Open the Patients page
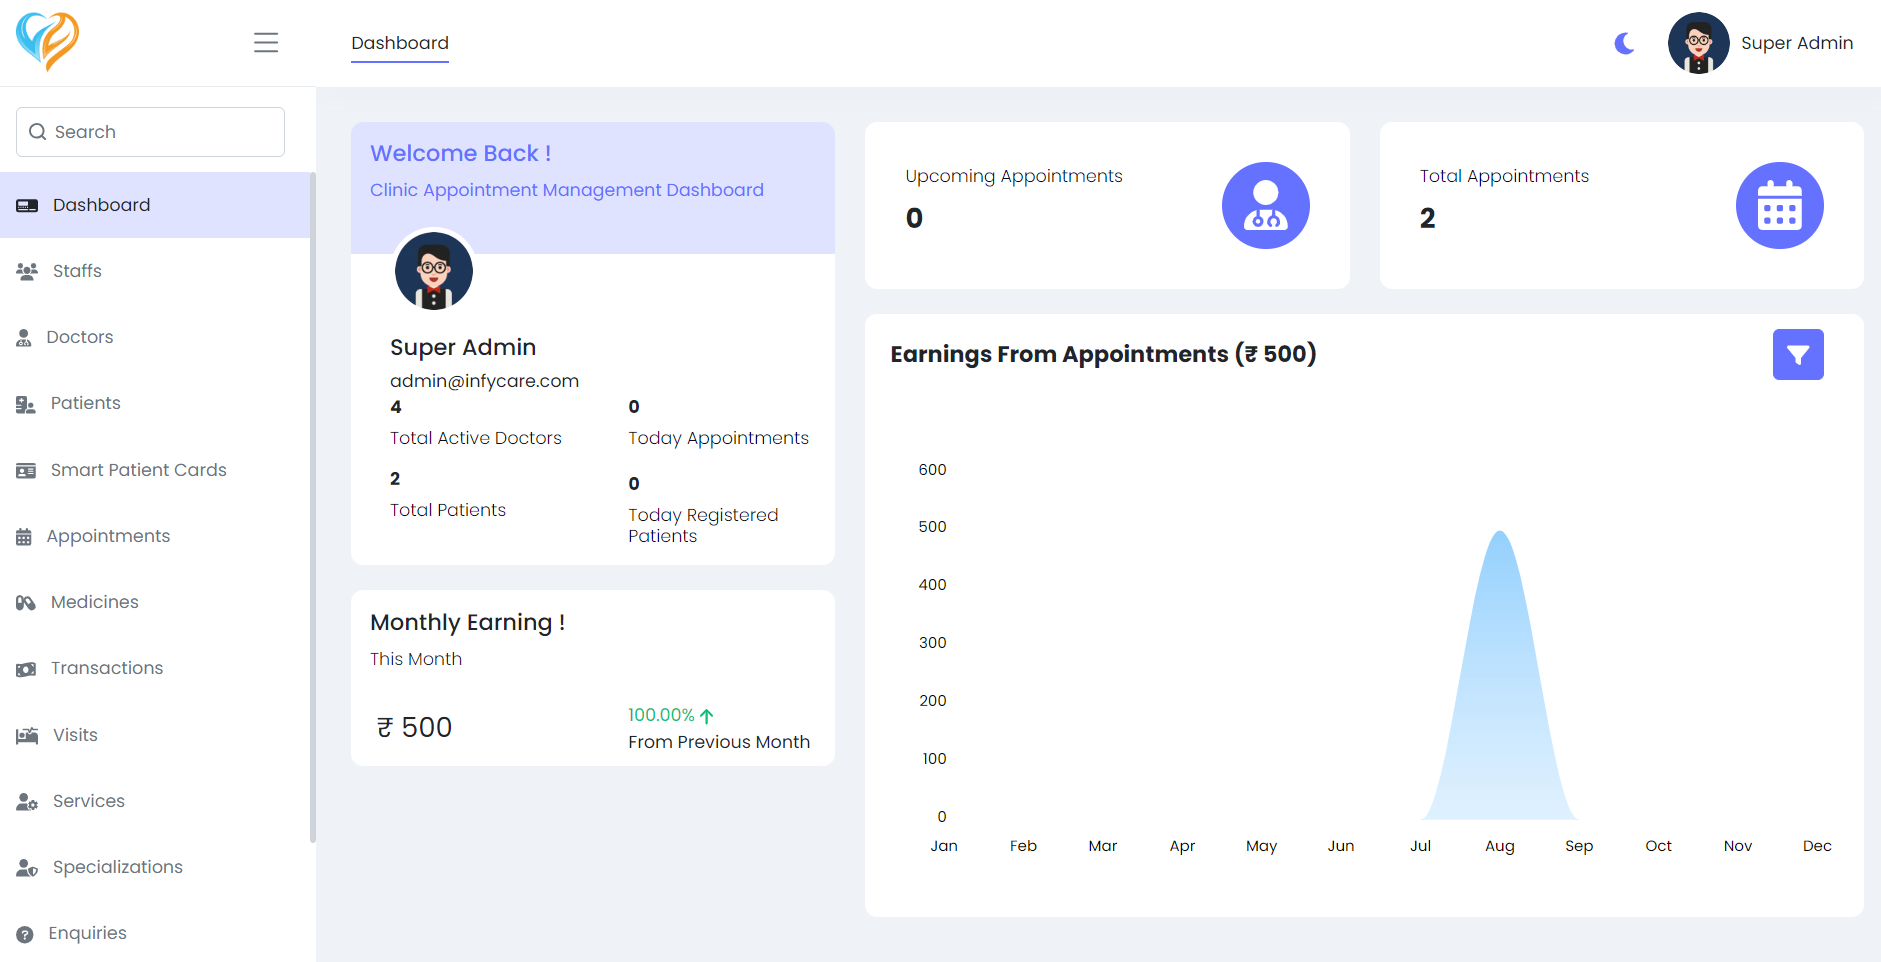The image size is (1881, 962). (x=85, y=403)
